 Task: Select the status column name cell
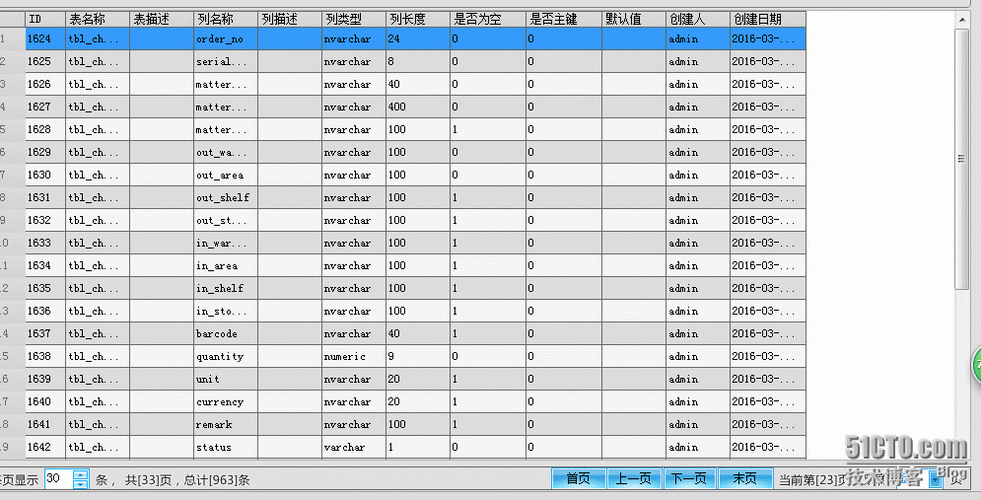point(225,447)
